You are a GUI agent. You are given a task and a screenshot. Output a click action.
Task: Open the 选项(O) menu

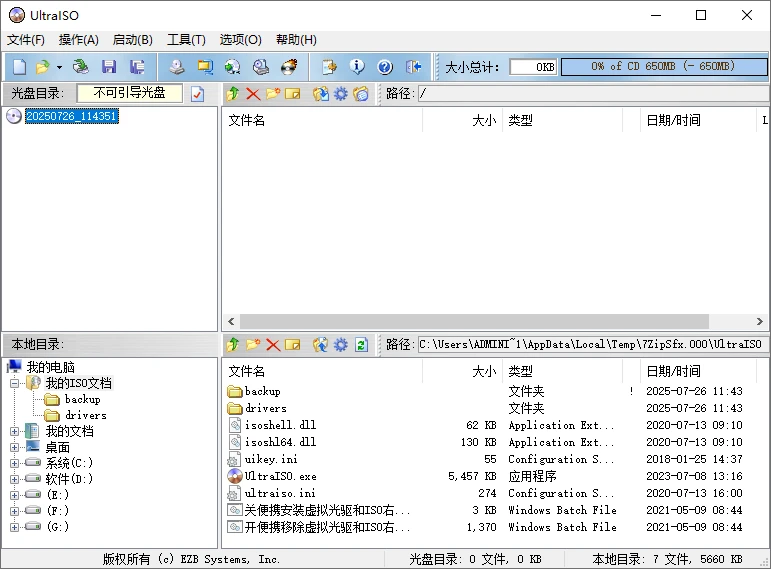coord(240,40)
